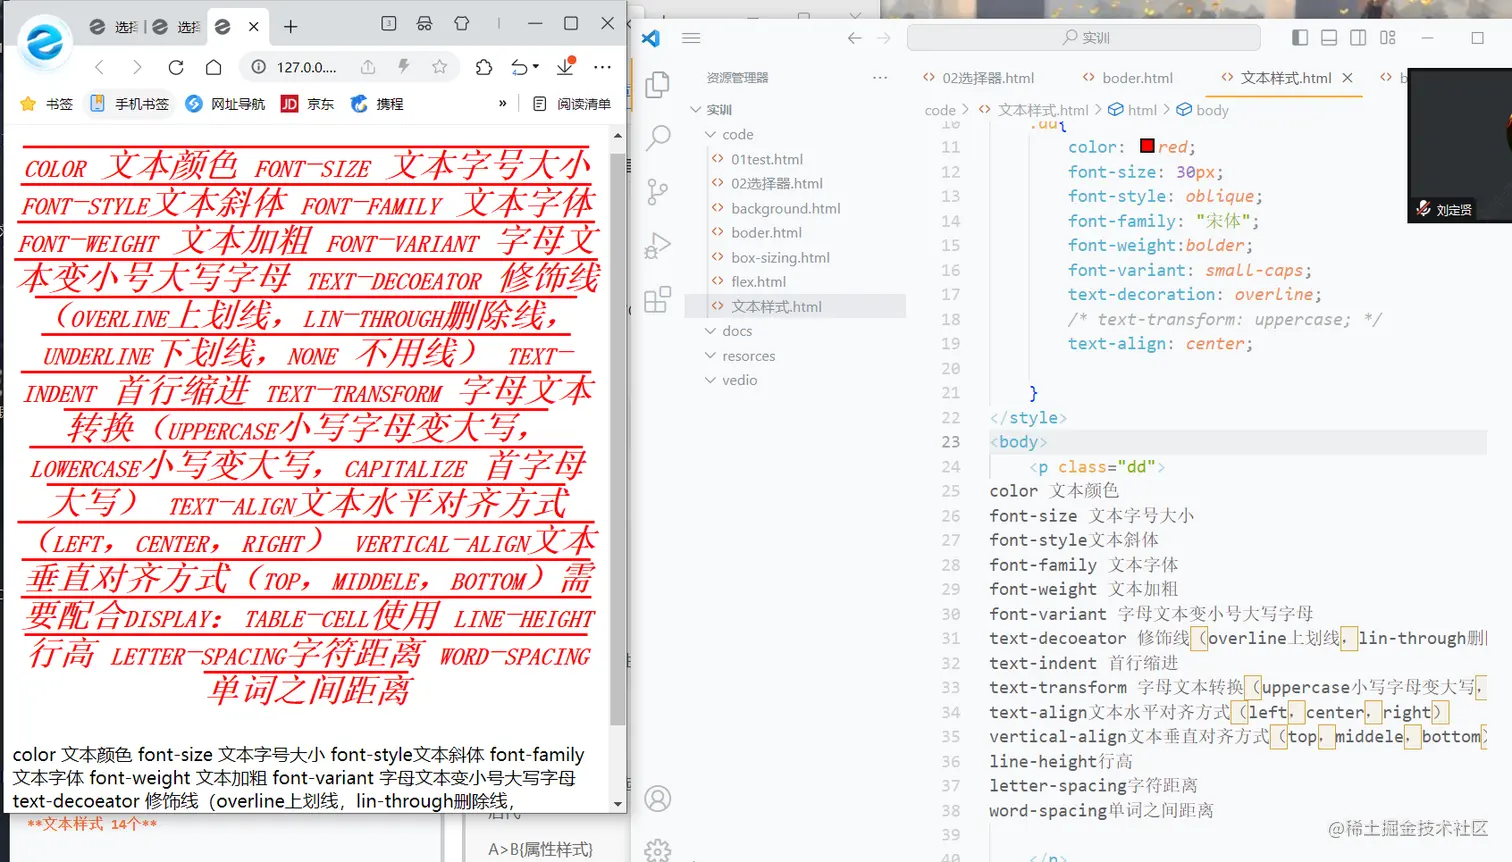This screenshot has width=1512, height=862.
Task: Open 书签 bookmarks button
Action: (47, 104)
